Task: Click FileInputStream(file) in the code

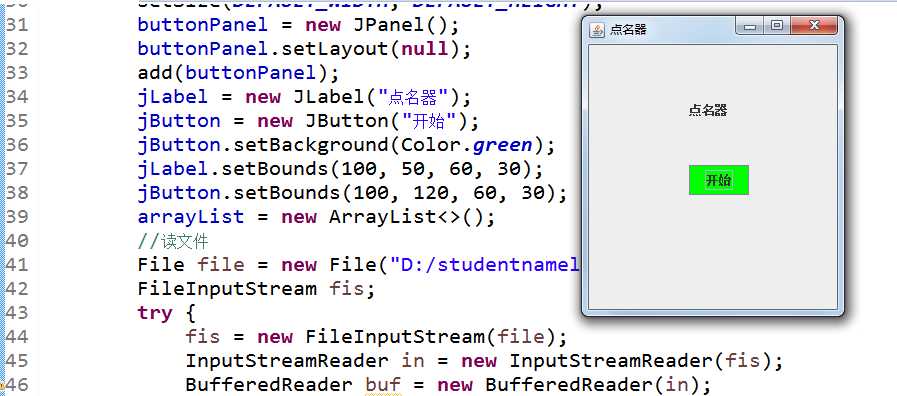Action: point(430,337)
